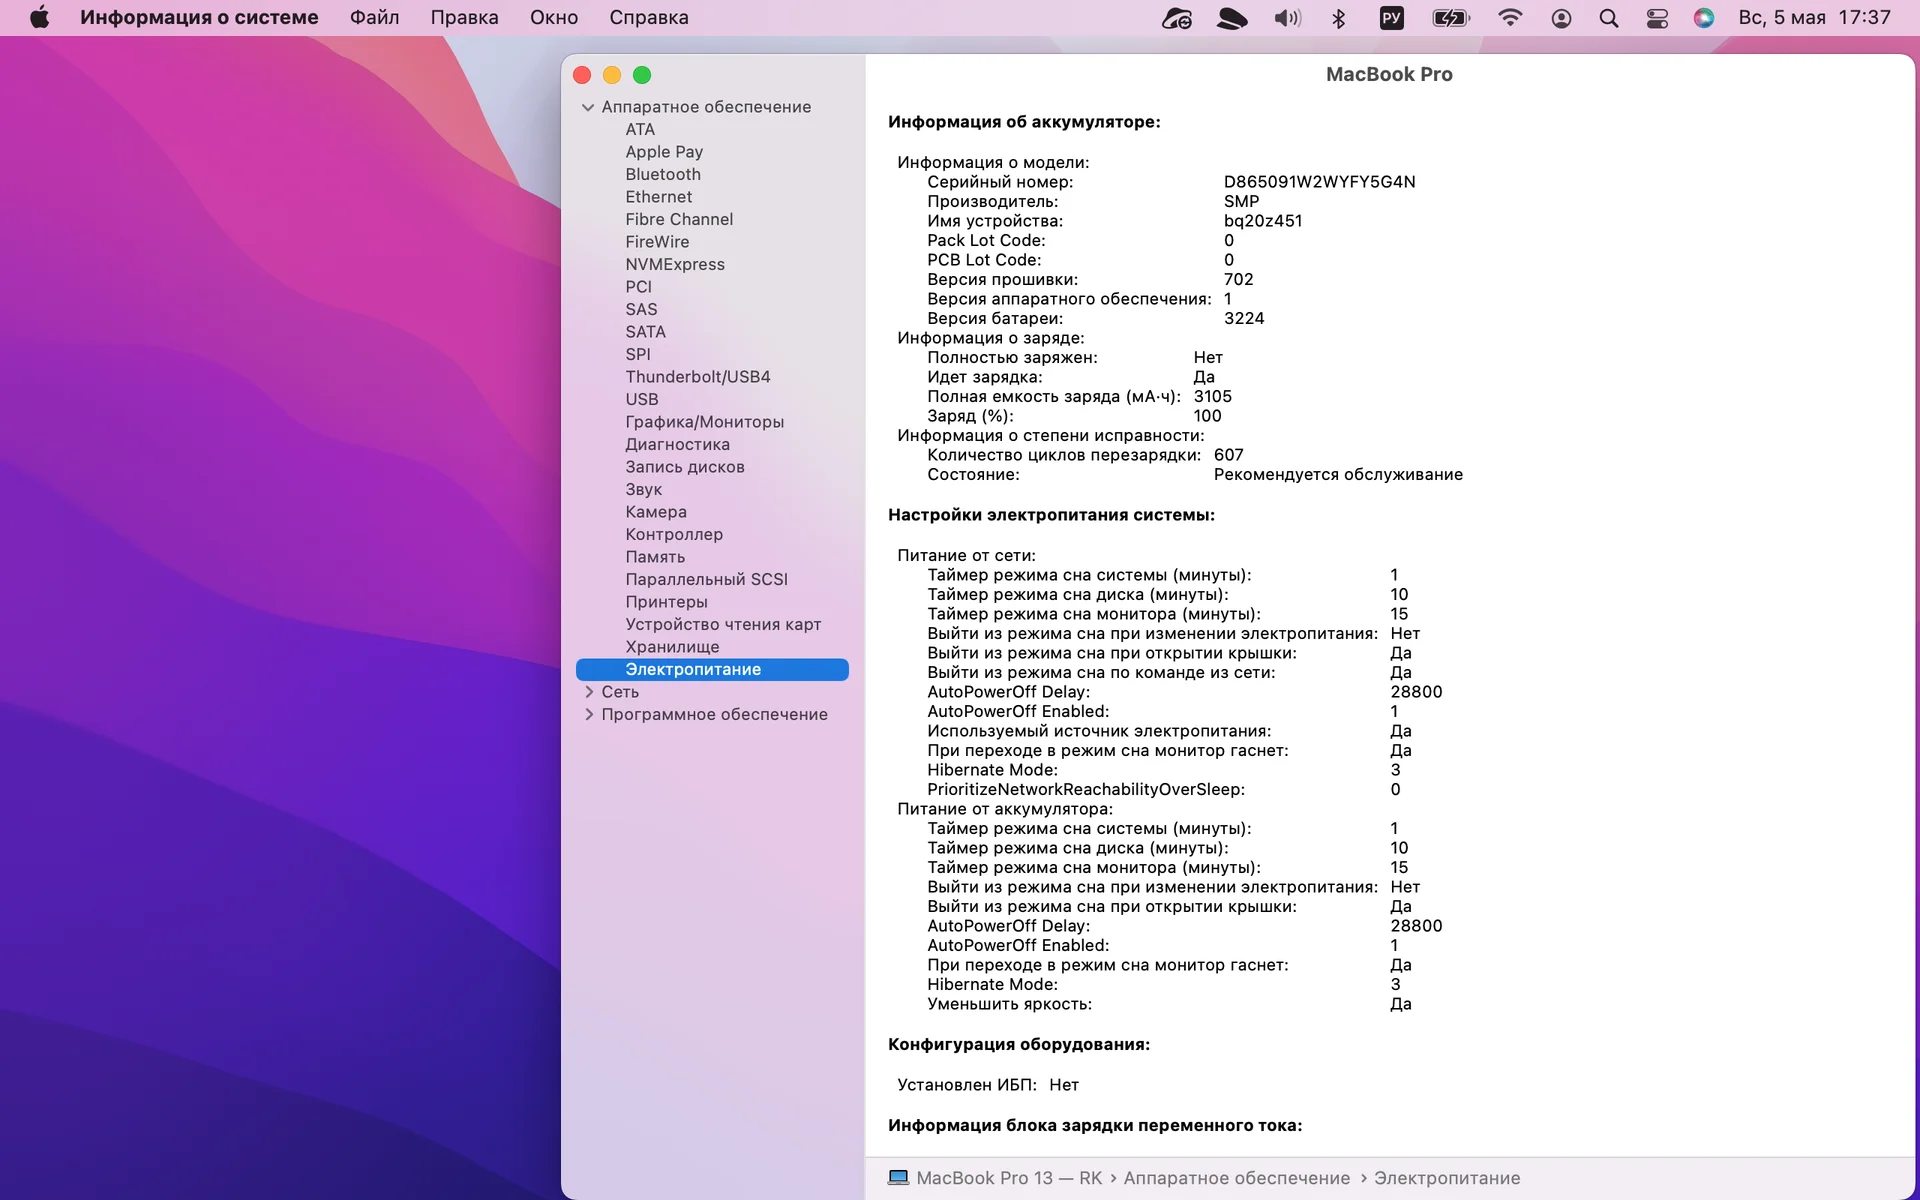Image resolution: width=1920 pixels, height=1200 pixels.
Task: Select Диагностика in sidebar
Action: pyautogui.click(x=677, y=444)
